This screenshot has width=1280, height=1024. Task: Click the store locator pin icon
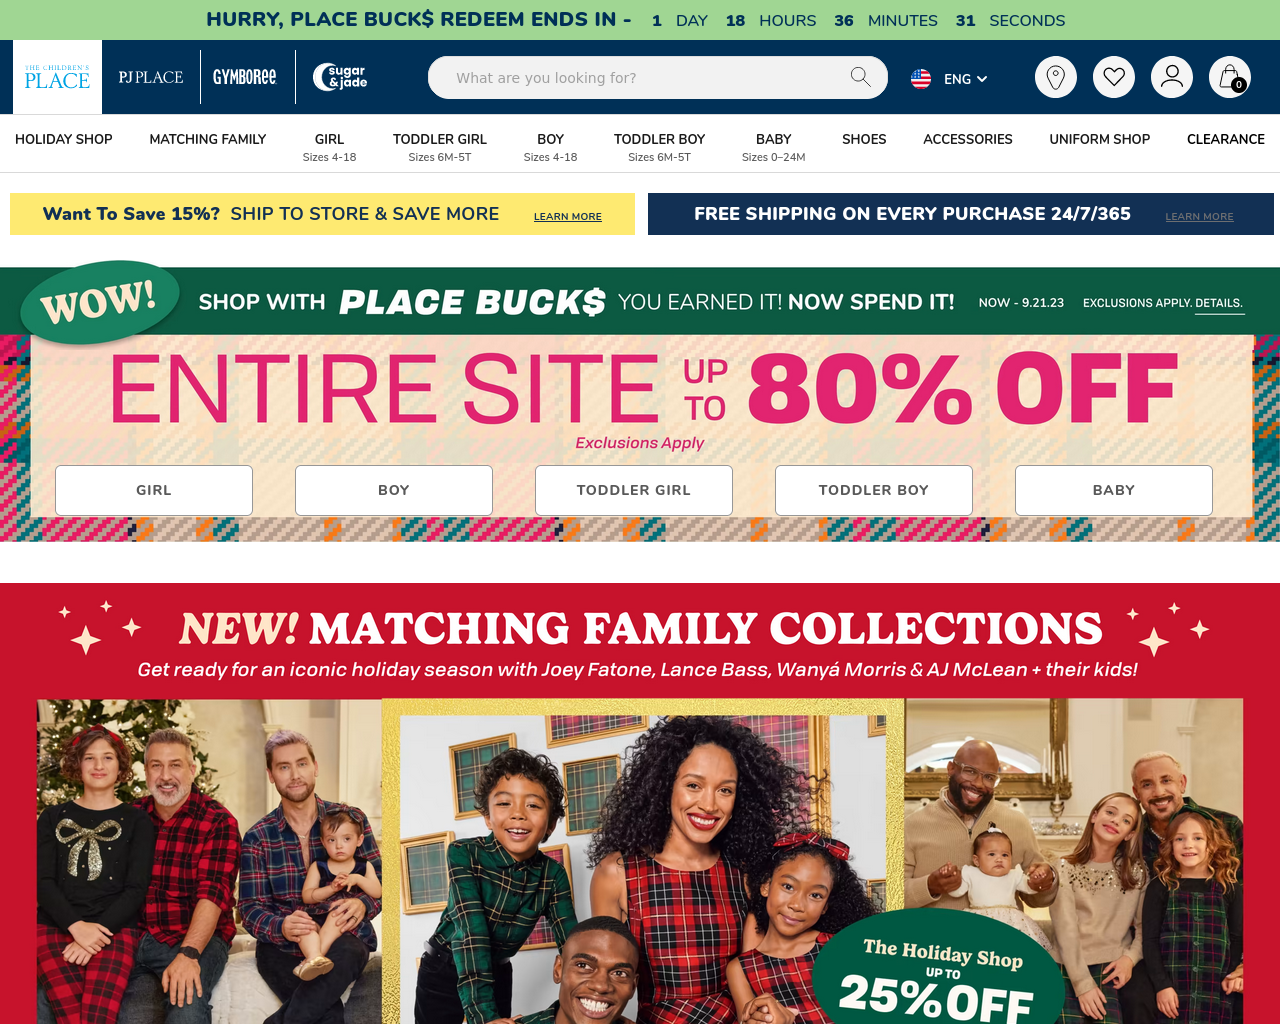1055,77
